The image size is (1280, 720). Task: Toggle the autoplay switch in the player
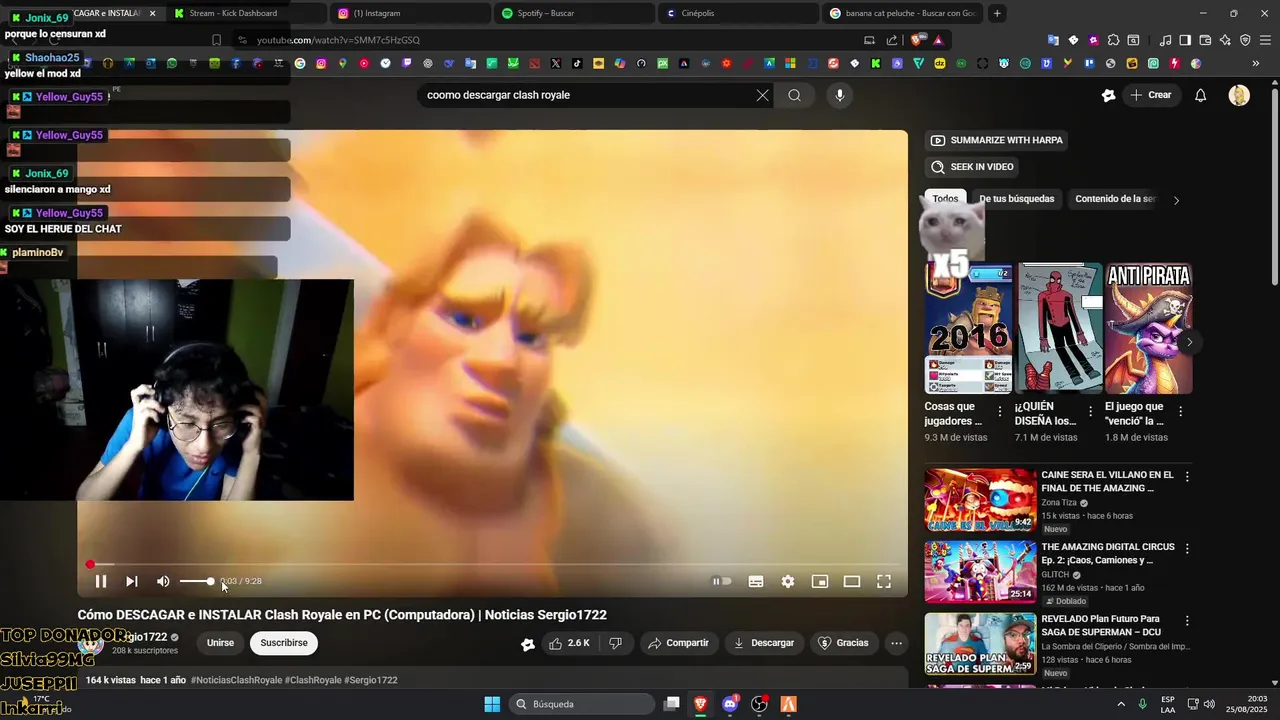(x=721, y=581)
